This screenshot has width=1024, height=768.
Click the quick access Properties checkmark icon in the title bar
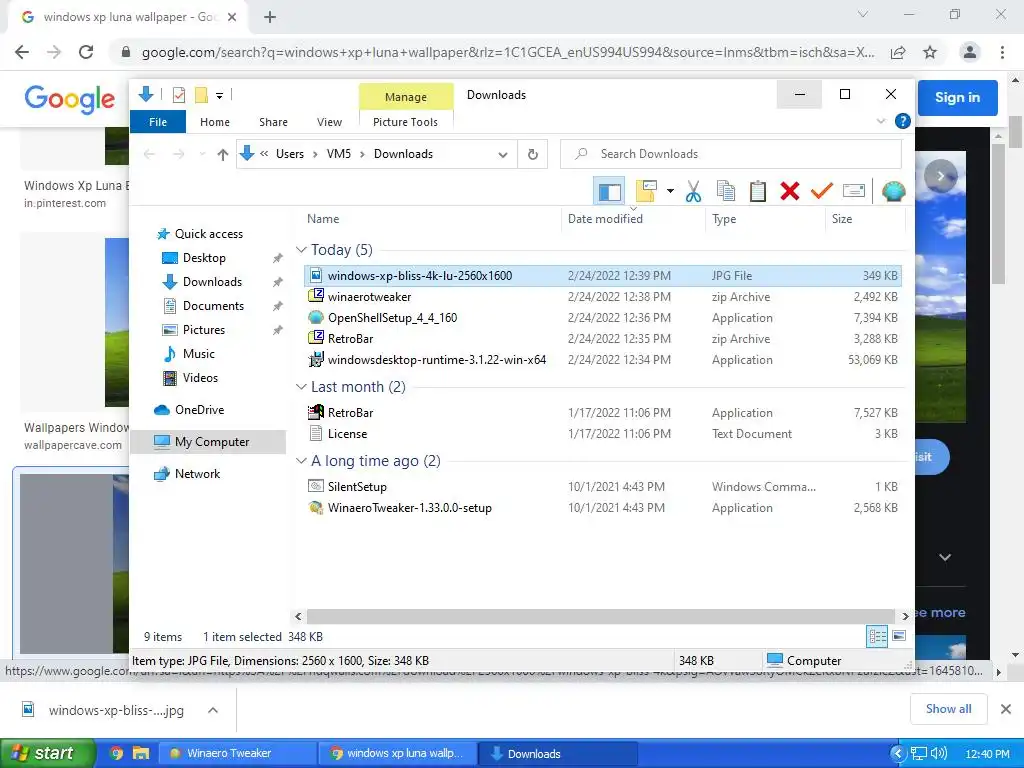click(178, 95)
